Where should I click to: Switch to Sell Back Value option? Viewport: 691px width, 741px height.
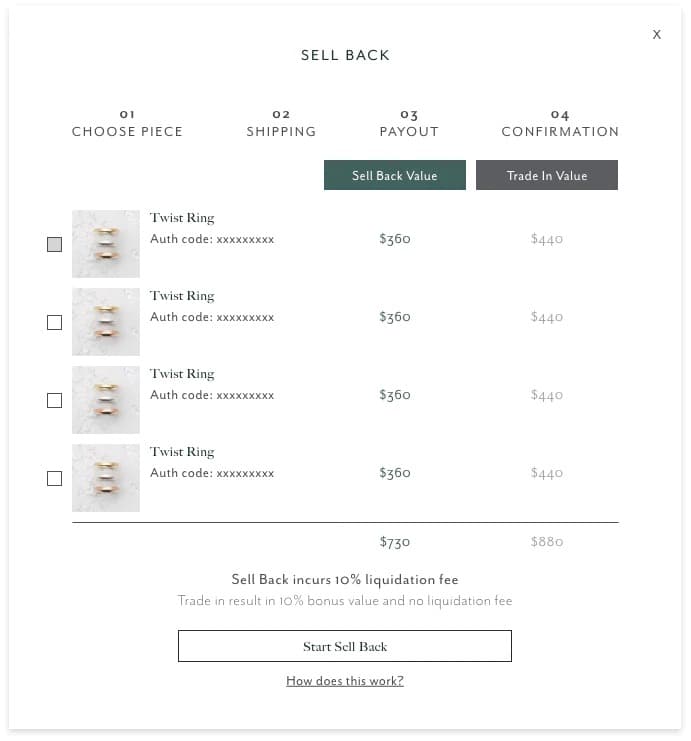(395, 175)
